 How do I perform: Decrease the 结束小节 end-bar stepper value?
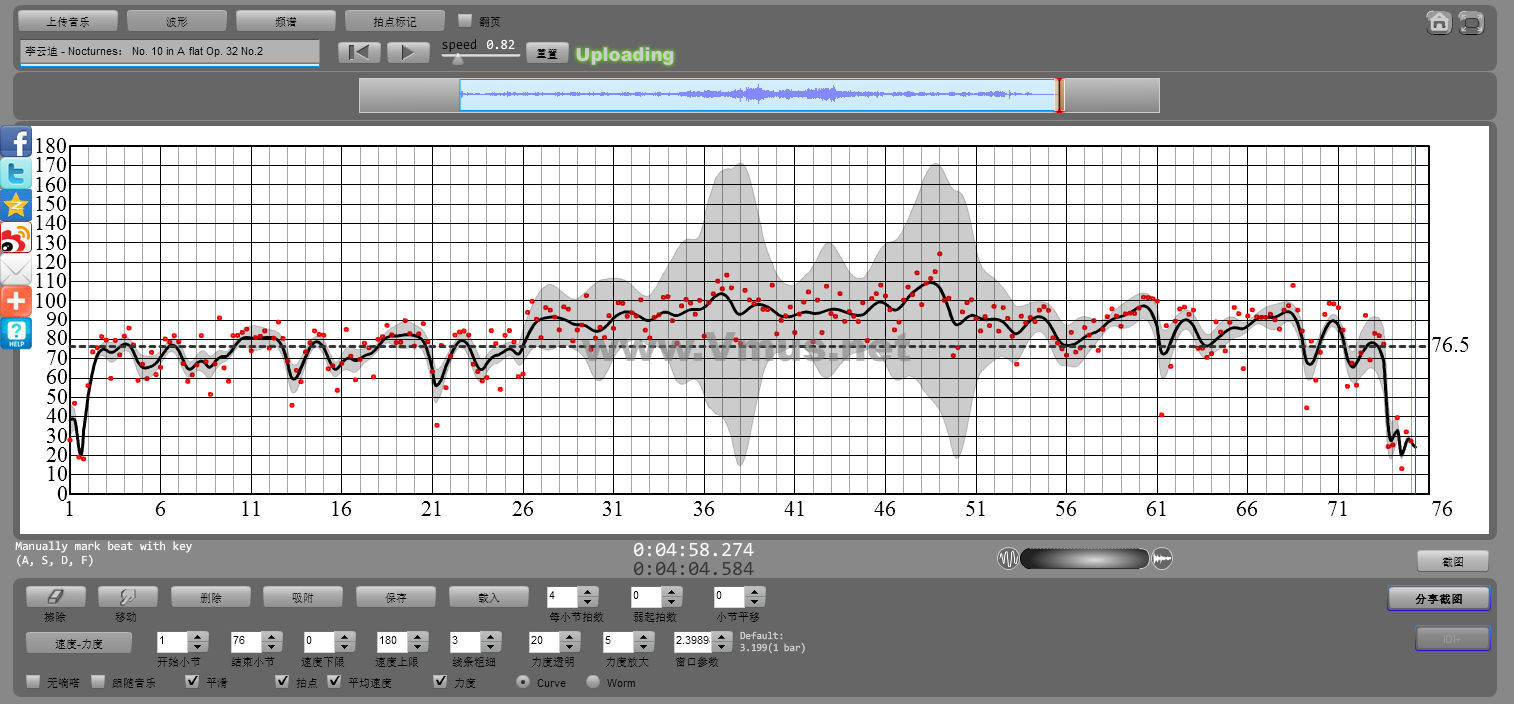click(x=271, y=646)
